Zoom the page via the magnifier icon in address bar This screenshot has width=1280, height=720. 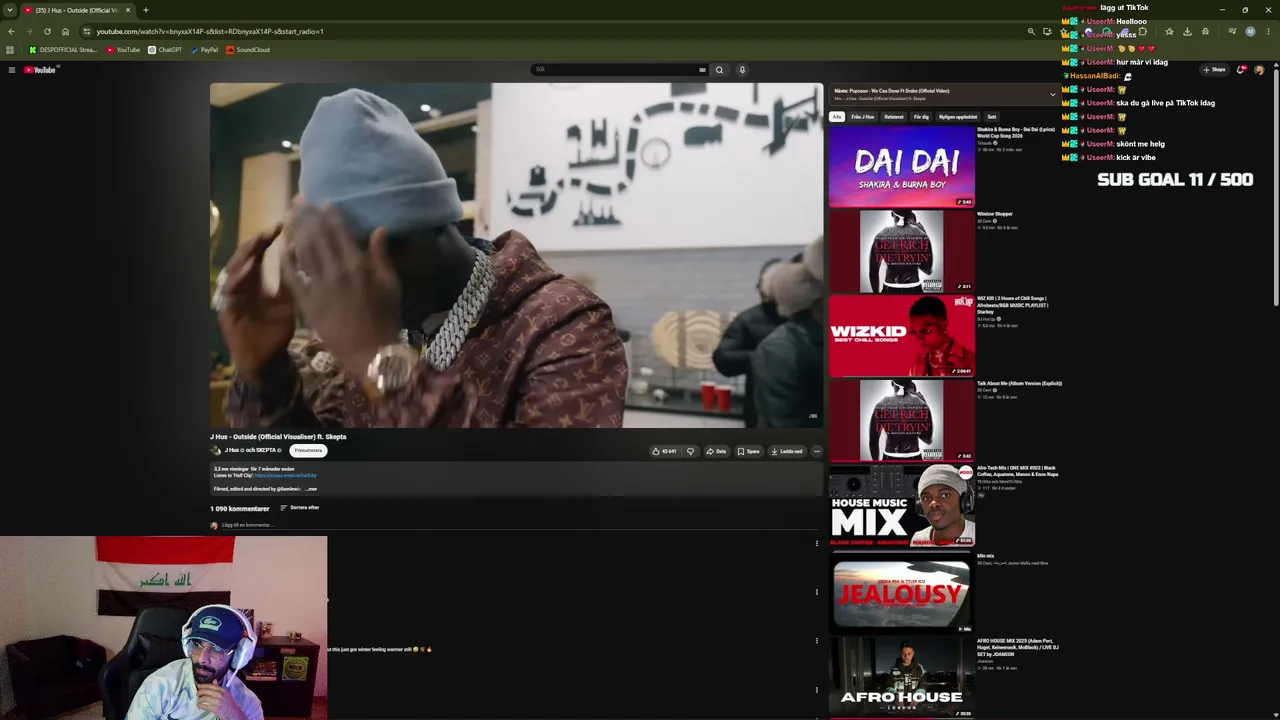coord(1031,31)
